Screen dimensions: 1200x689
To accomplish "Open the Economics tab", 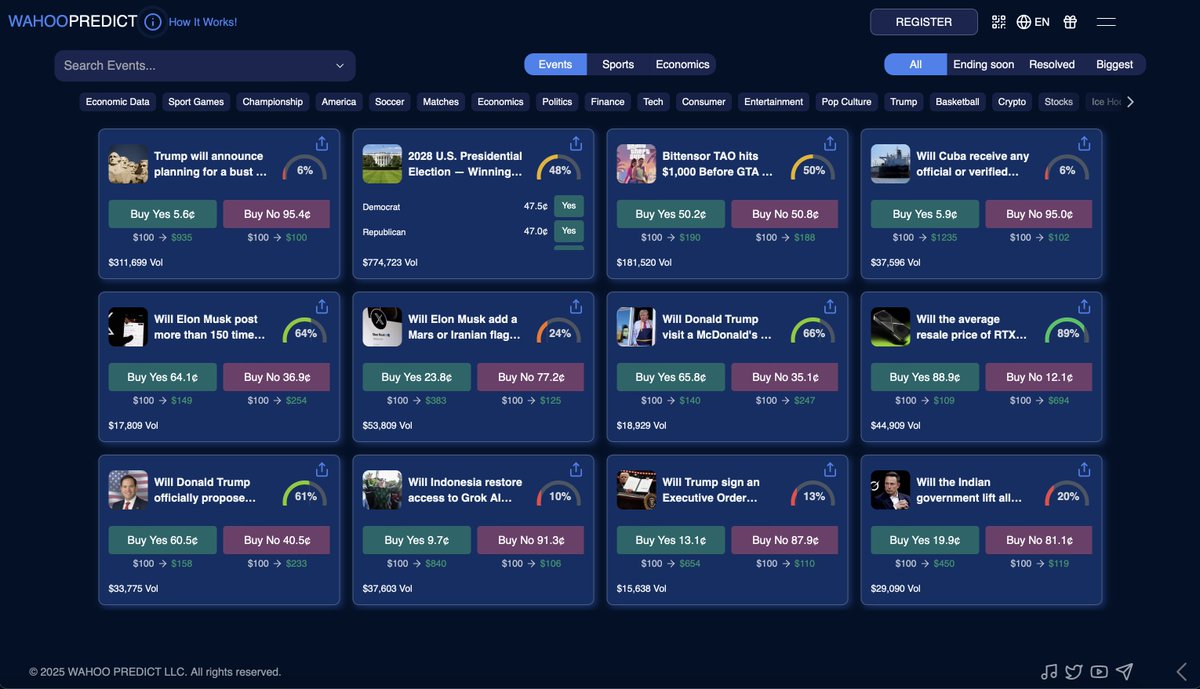I will pos(681,63).
